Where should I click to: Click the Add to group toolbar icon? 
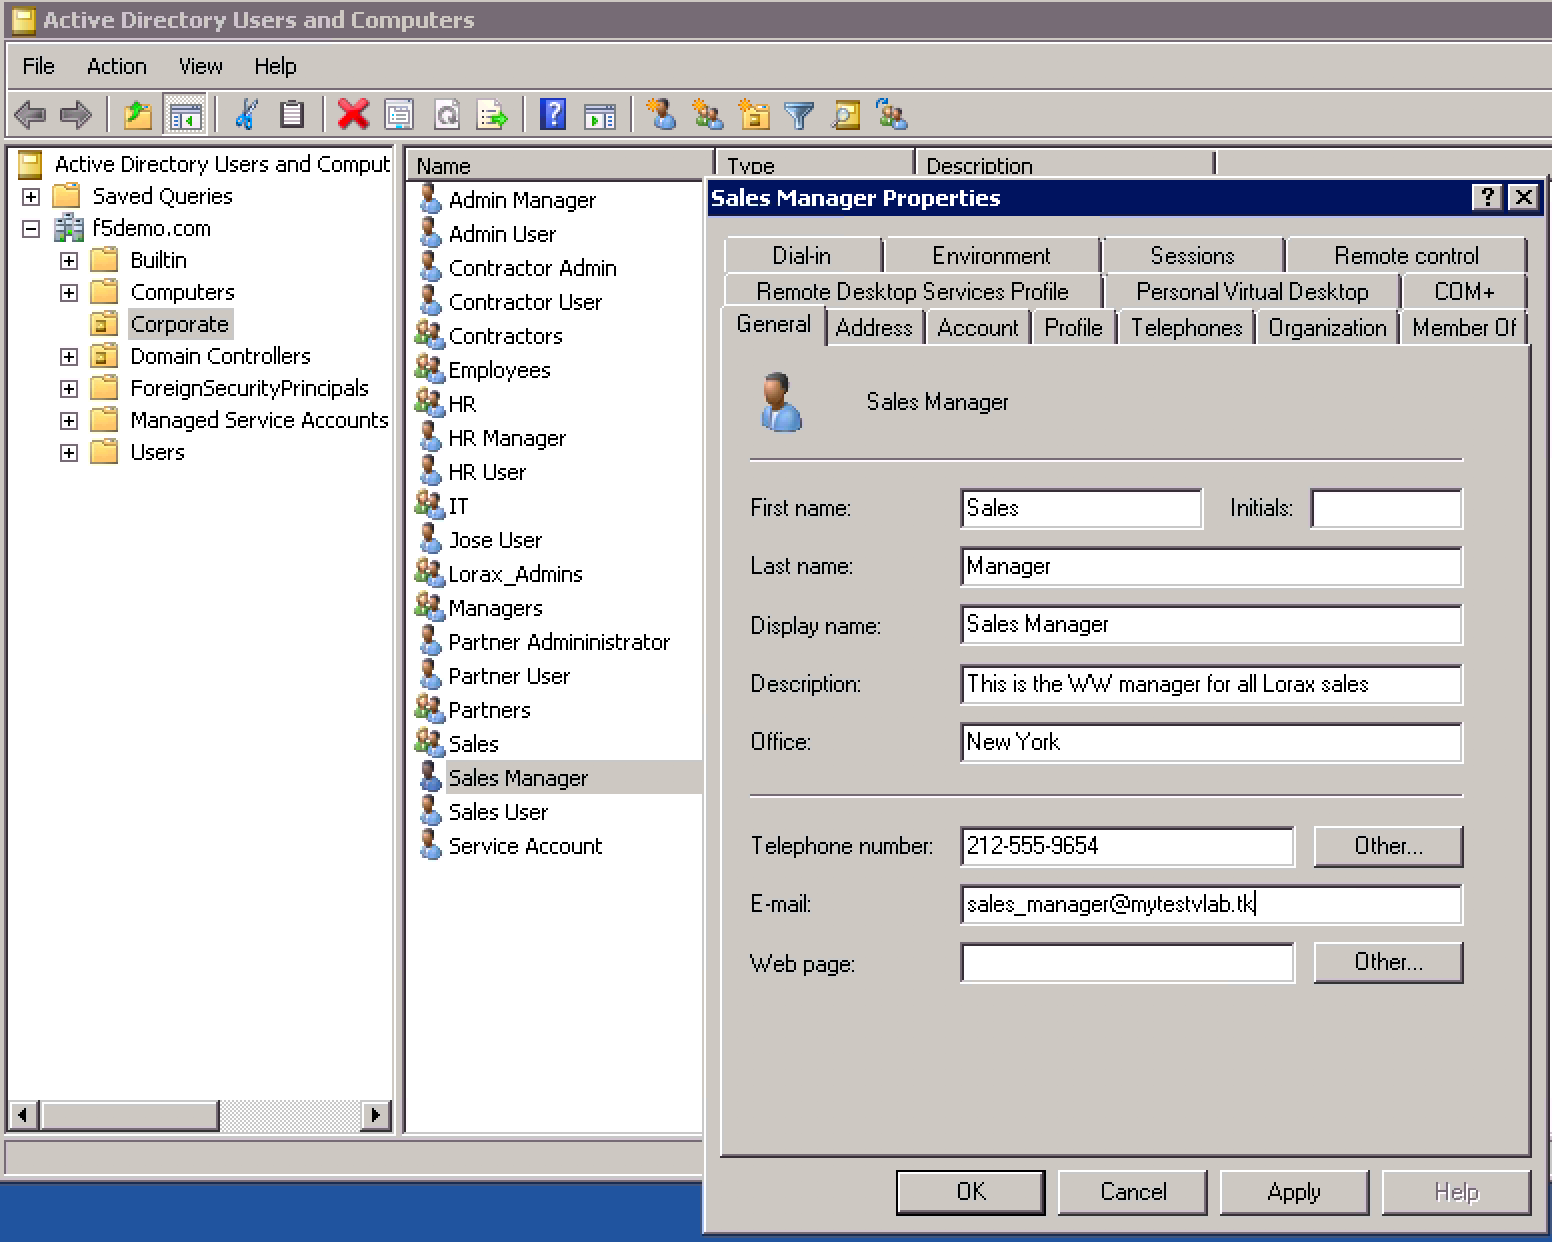[x=892, y=115]
